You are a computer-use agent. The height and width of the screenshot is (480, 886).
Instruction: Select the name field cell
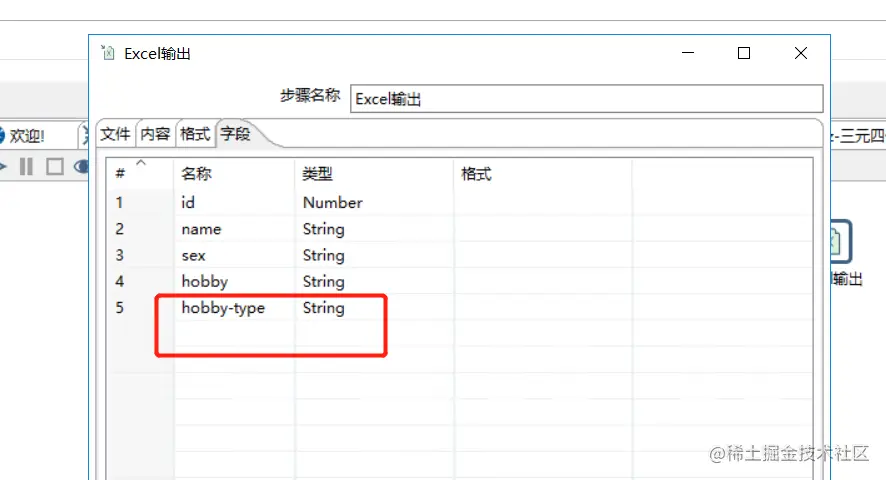pyautogui.click(x=234, y=229)
